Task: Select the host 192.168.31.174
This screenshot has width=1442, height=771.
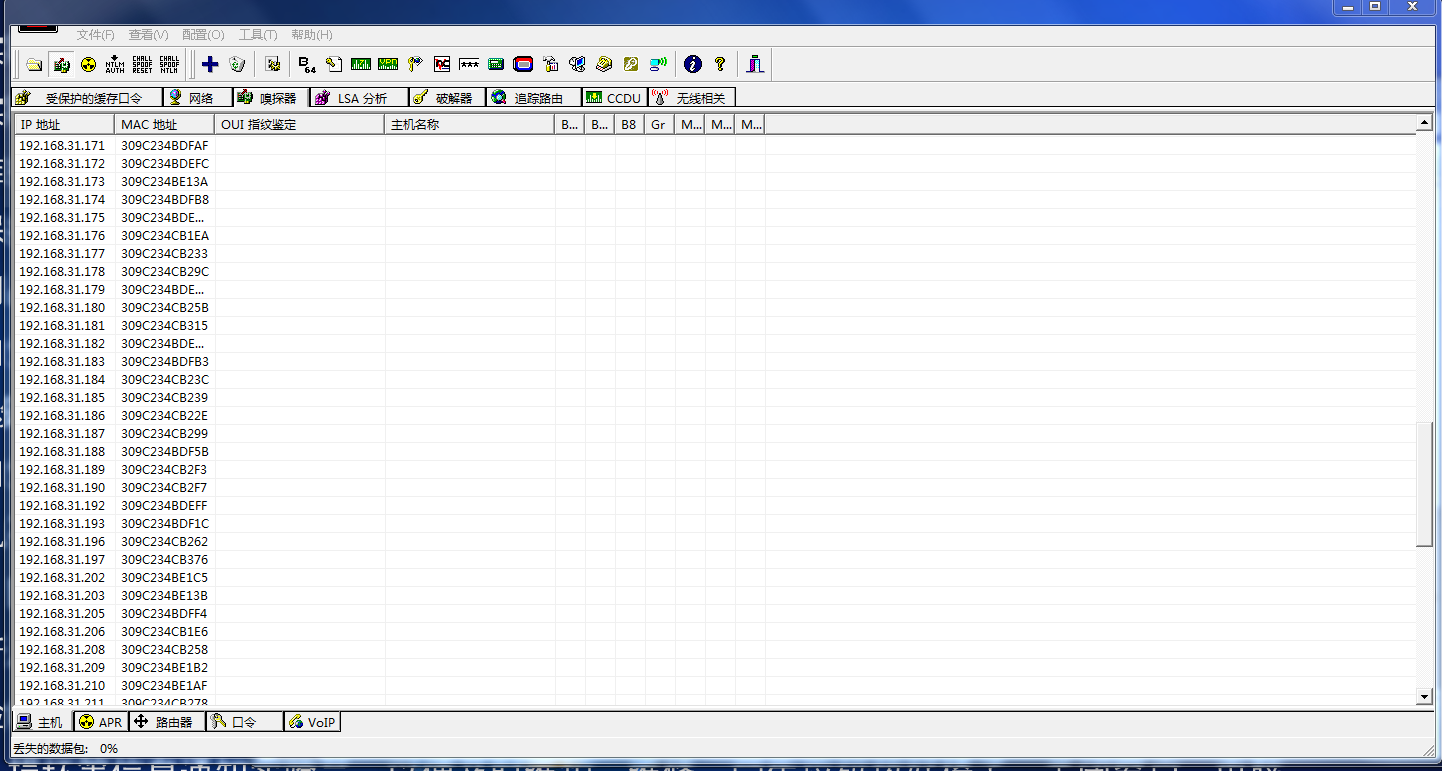Action: [715, 200]
